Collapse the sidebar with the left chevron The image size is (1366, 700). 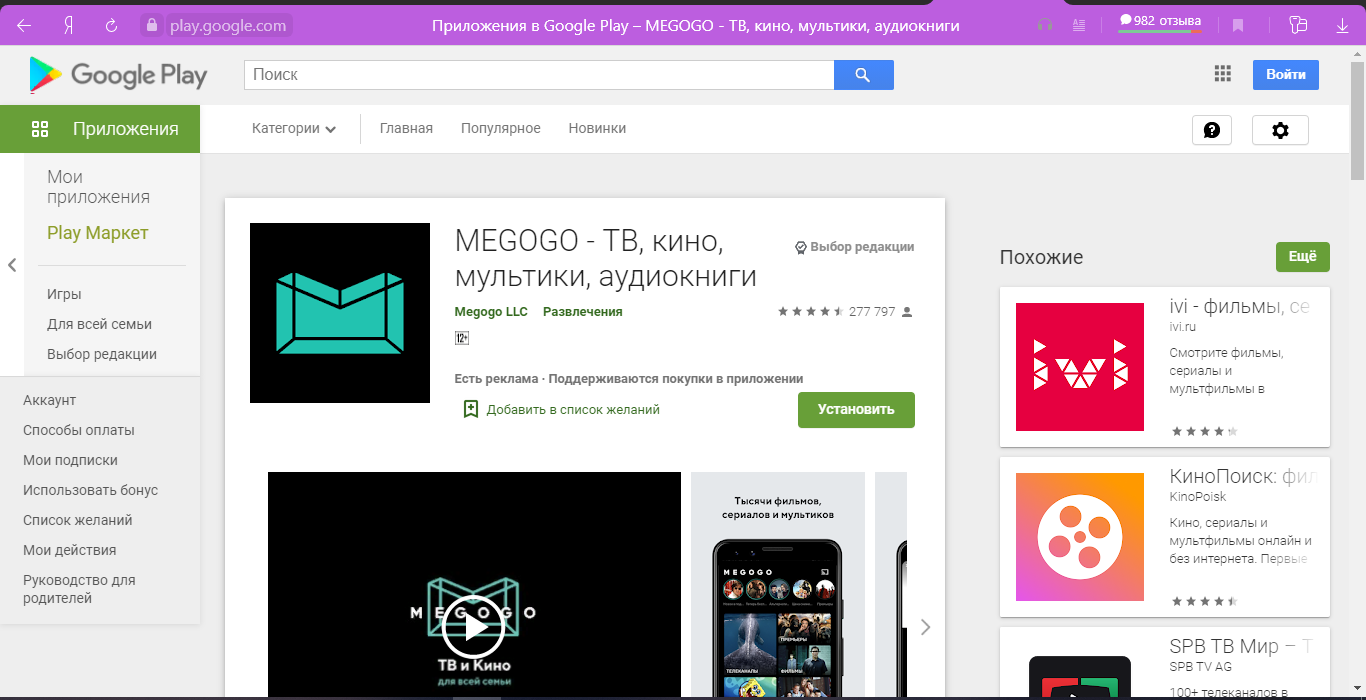12,265
